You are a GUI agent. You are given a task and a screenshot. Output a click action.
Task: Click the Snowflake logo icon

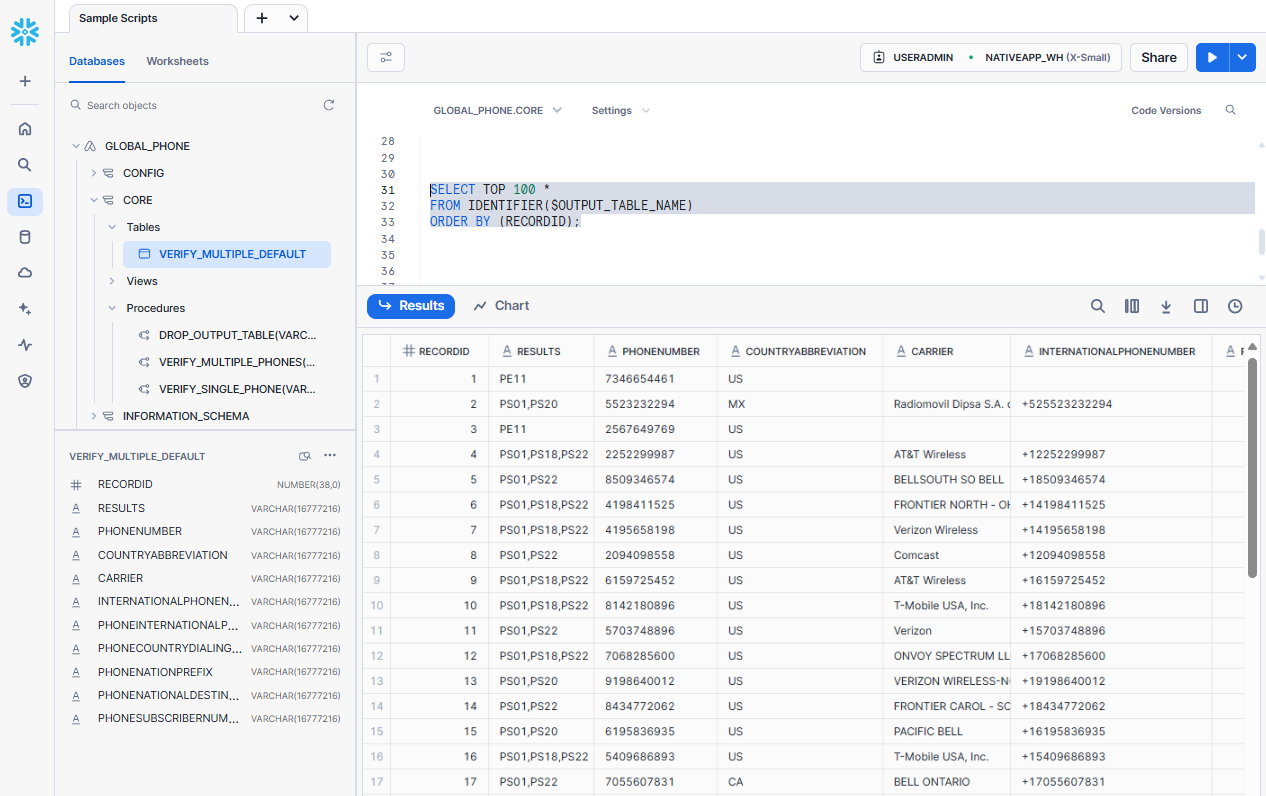click(25, 32)
